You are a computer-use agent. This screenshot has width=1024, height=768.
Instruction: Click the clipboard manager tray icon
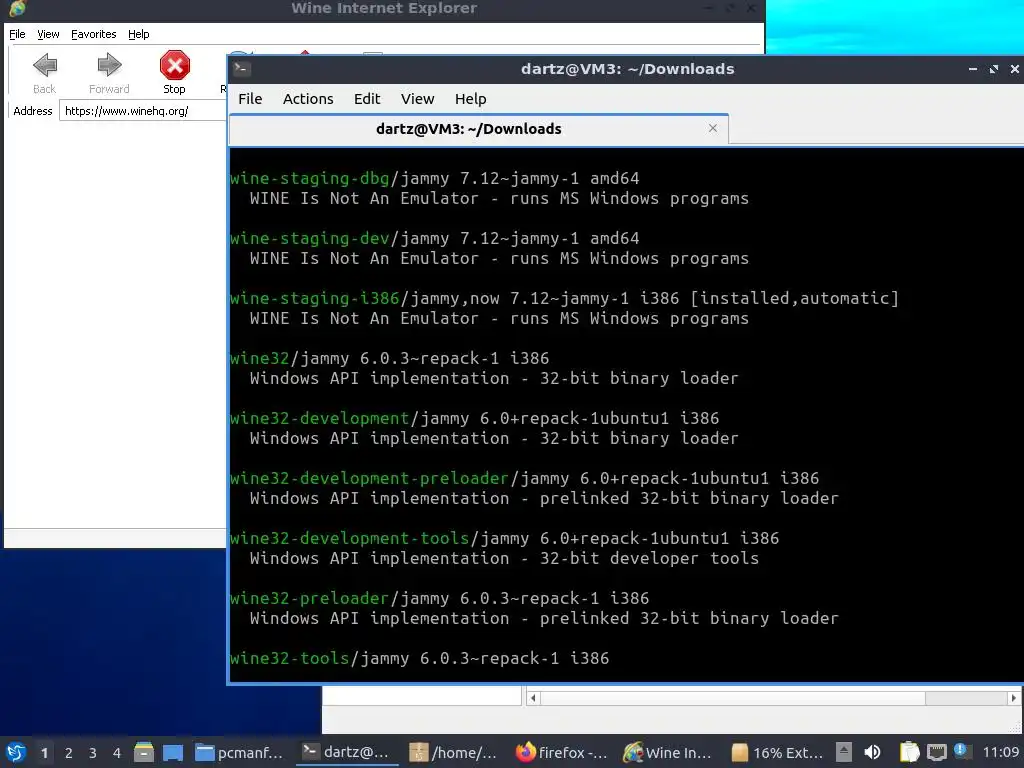tap(909, 752)
